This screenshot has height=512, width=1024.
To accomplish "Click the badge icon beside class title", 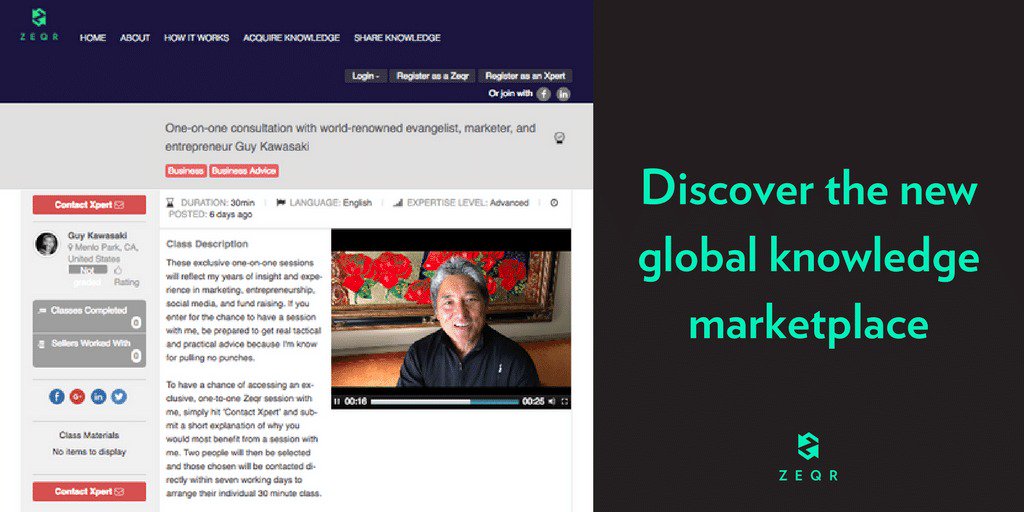I will (559, 138).
